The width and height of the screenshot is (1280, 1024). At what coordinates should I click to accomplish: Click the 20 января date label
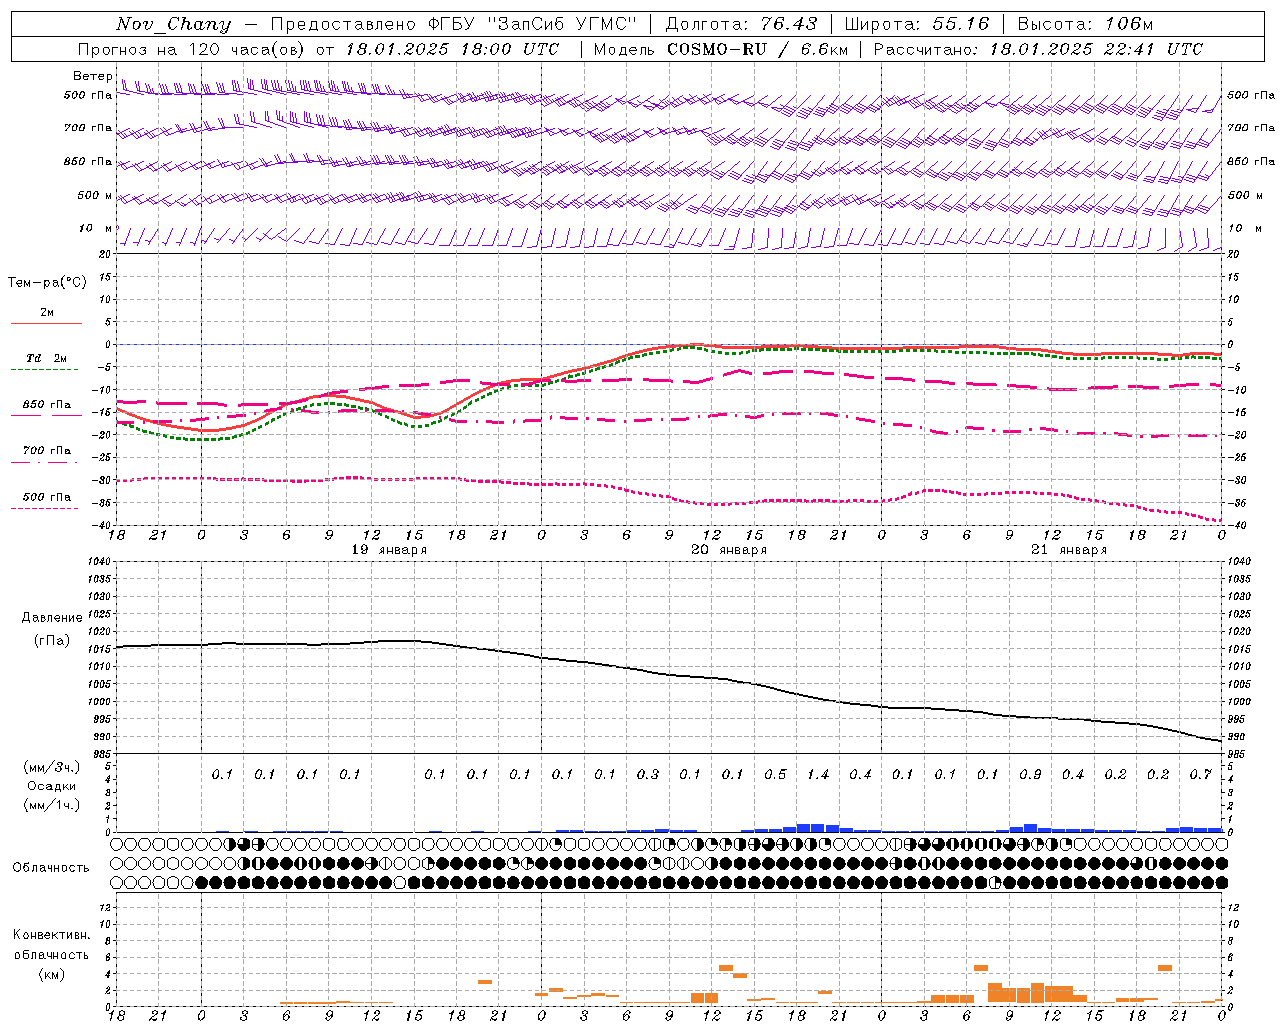(x=729, y=550)
